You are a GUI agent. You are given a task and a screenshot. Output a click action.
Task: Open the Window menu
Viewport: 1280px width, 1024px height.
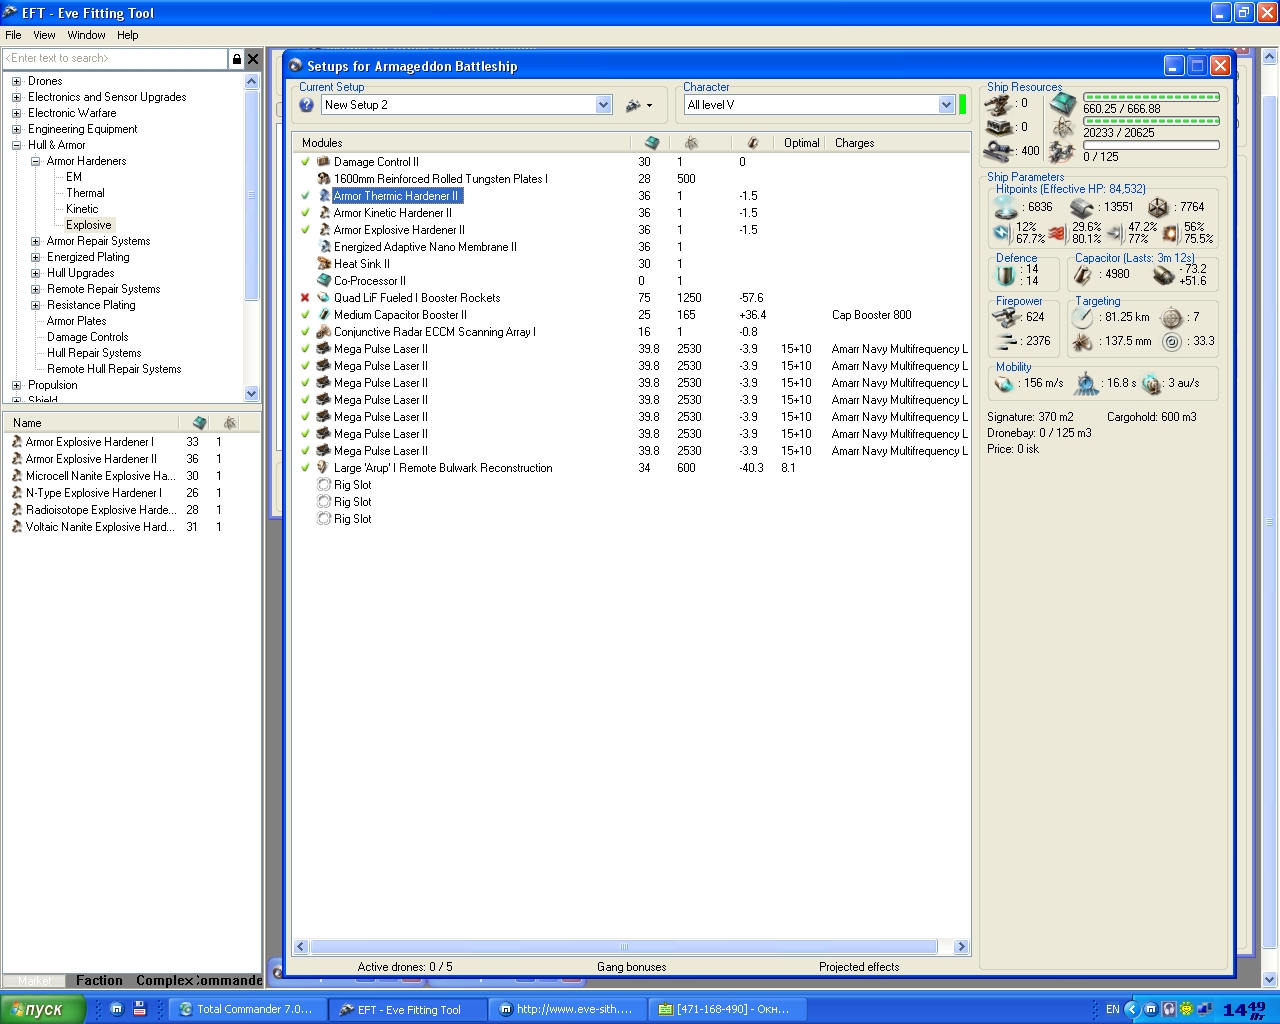(x=86, y=35)
